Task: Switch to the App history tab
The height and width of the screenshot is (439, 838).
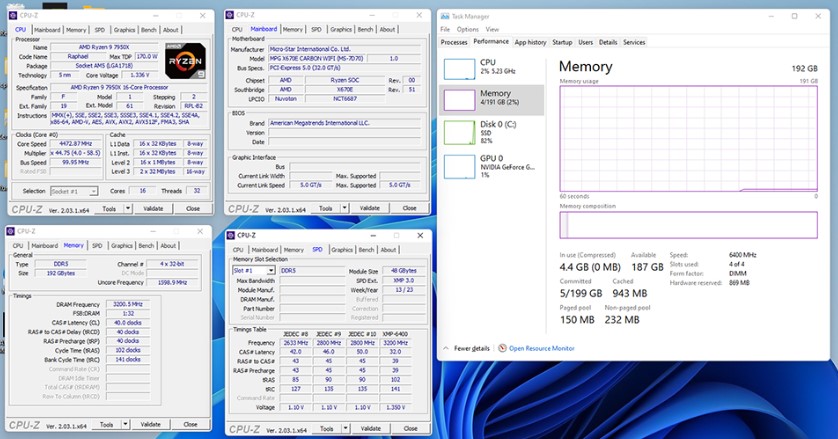Action: (530, 42)
